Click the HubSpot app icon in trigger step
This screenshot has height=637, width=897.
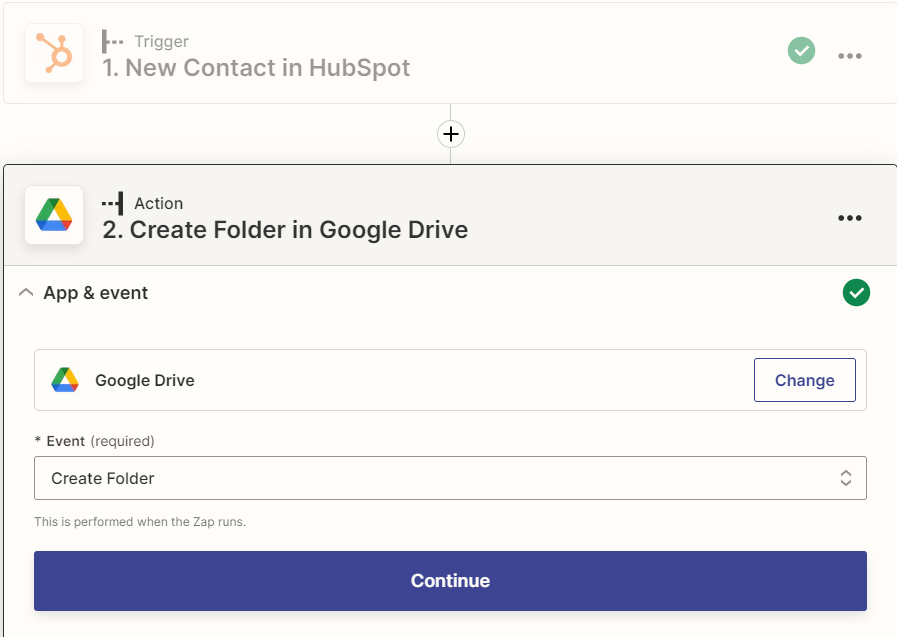point(54,53)
